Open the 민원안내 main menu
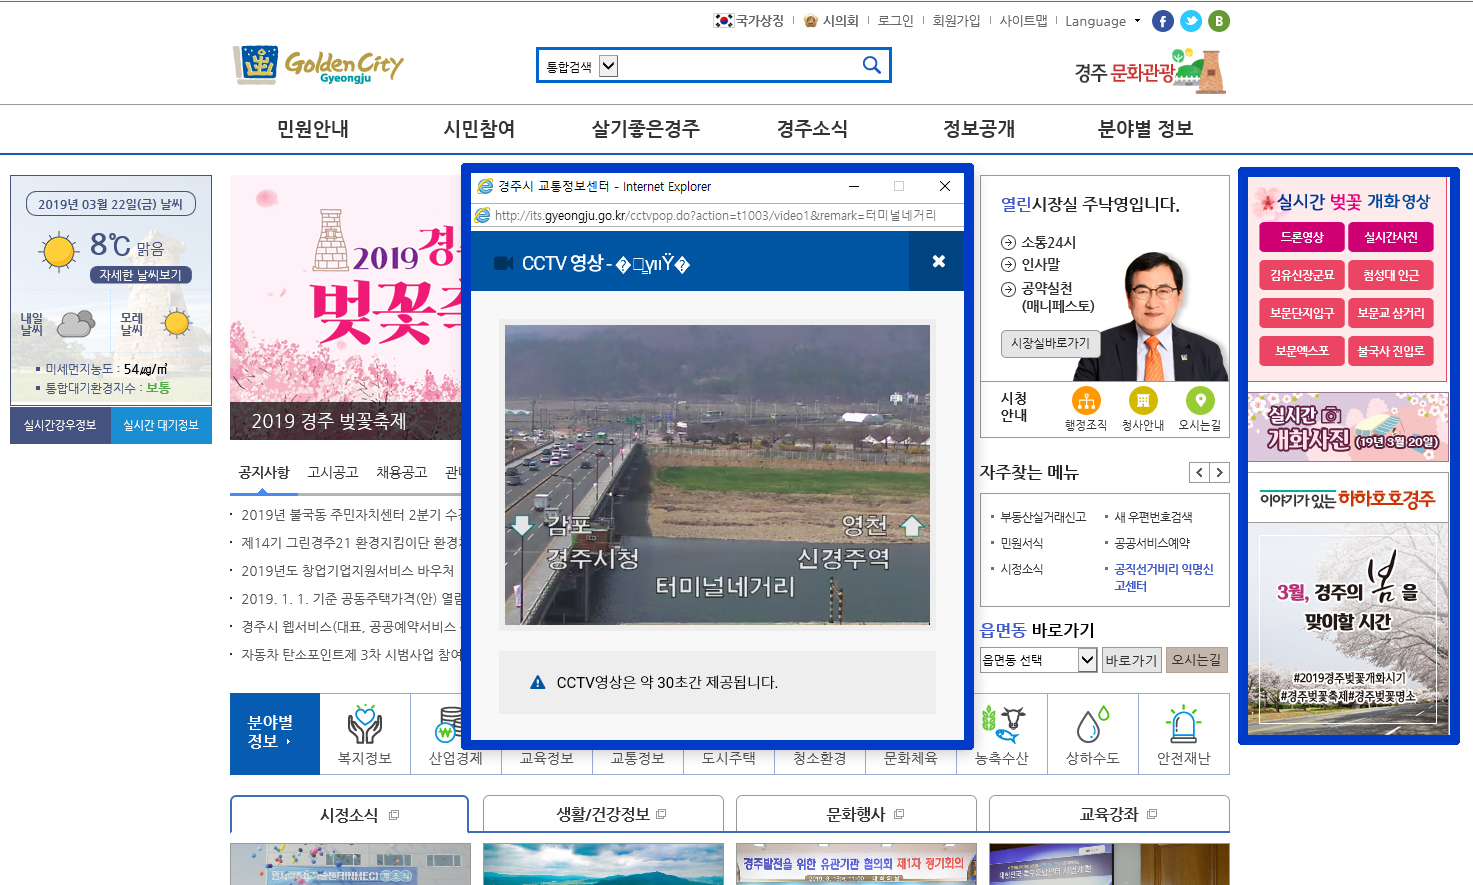Image resolution: width=1473 pixels, height=885 pixels. (313, 129)
